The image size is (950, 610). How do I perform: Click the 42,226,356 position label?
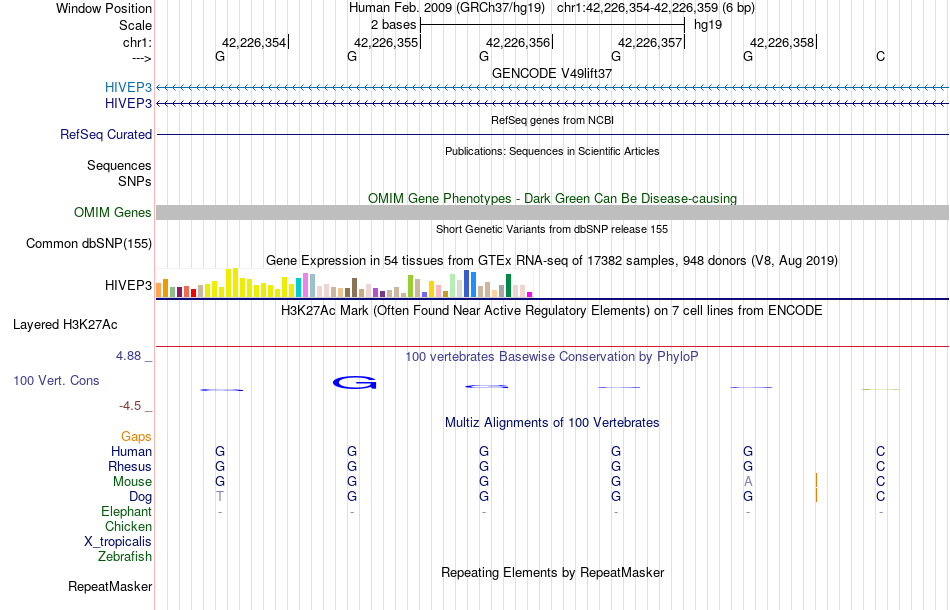518,42
